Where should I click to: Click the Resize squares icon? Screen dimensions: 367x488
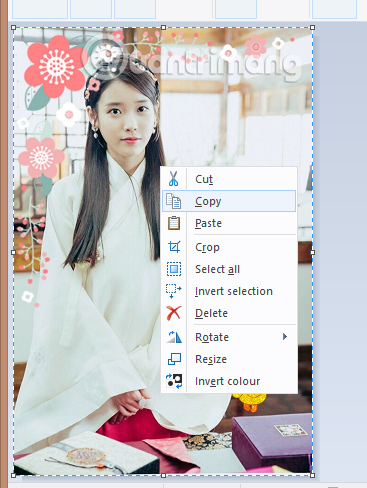(x=174, y=359)
